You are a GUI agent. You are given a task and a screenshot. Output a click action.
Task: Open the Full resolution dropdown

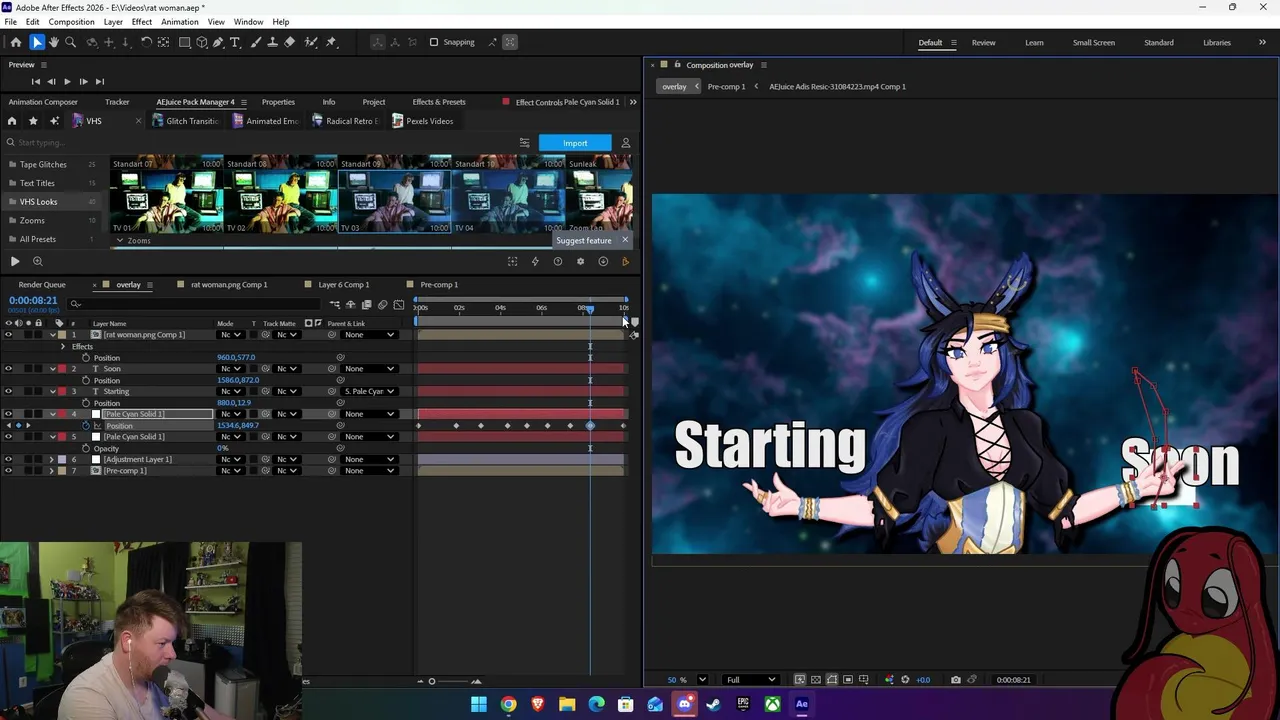(751, 680)
